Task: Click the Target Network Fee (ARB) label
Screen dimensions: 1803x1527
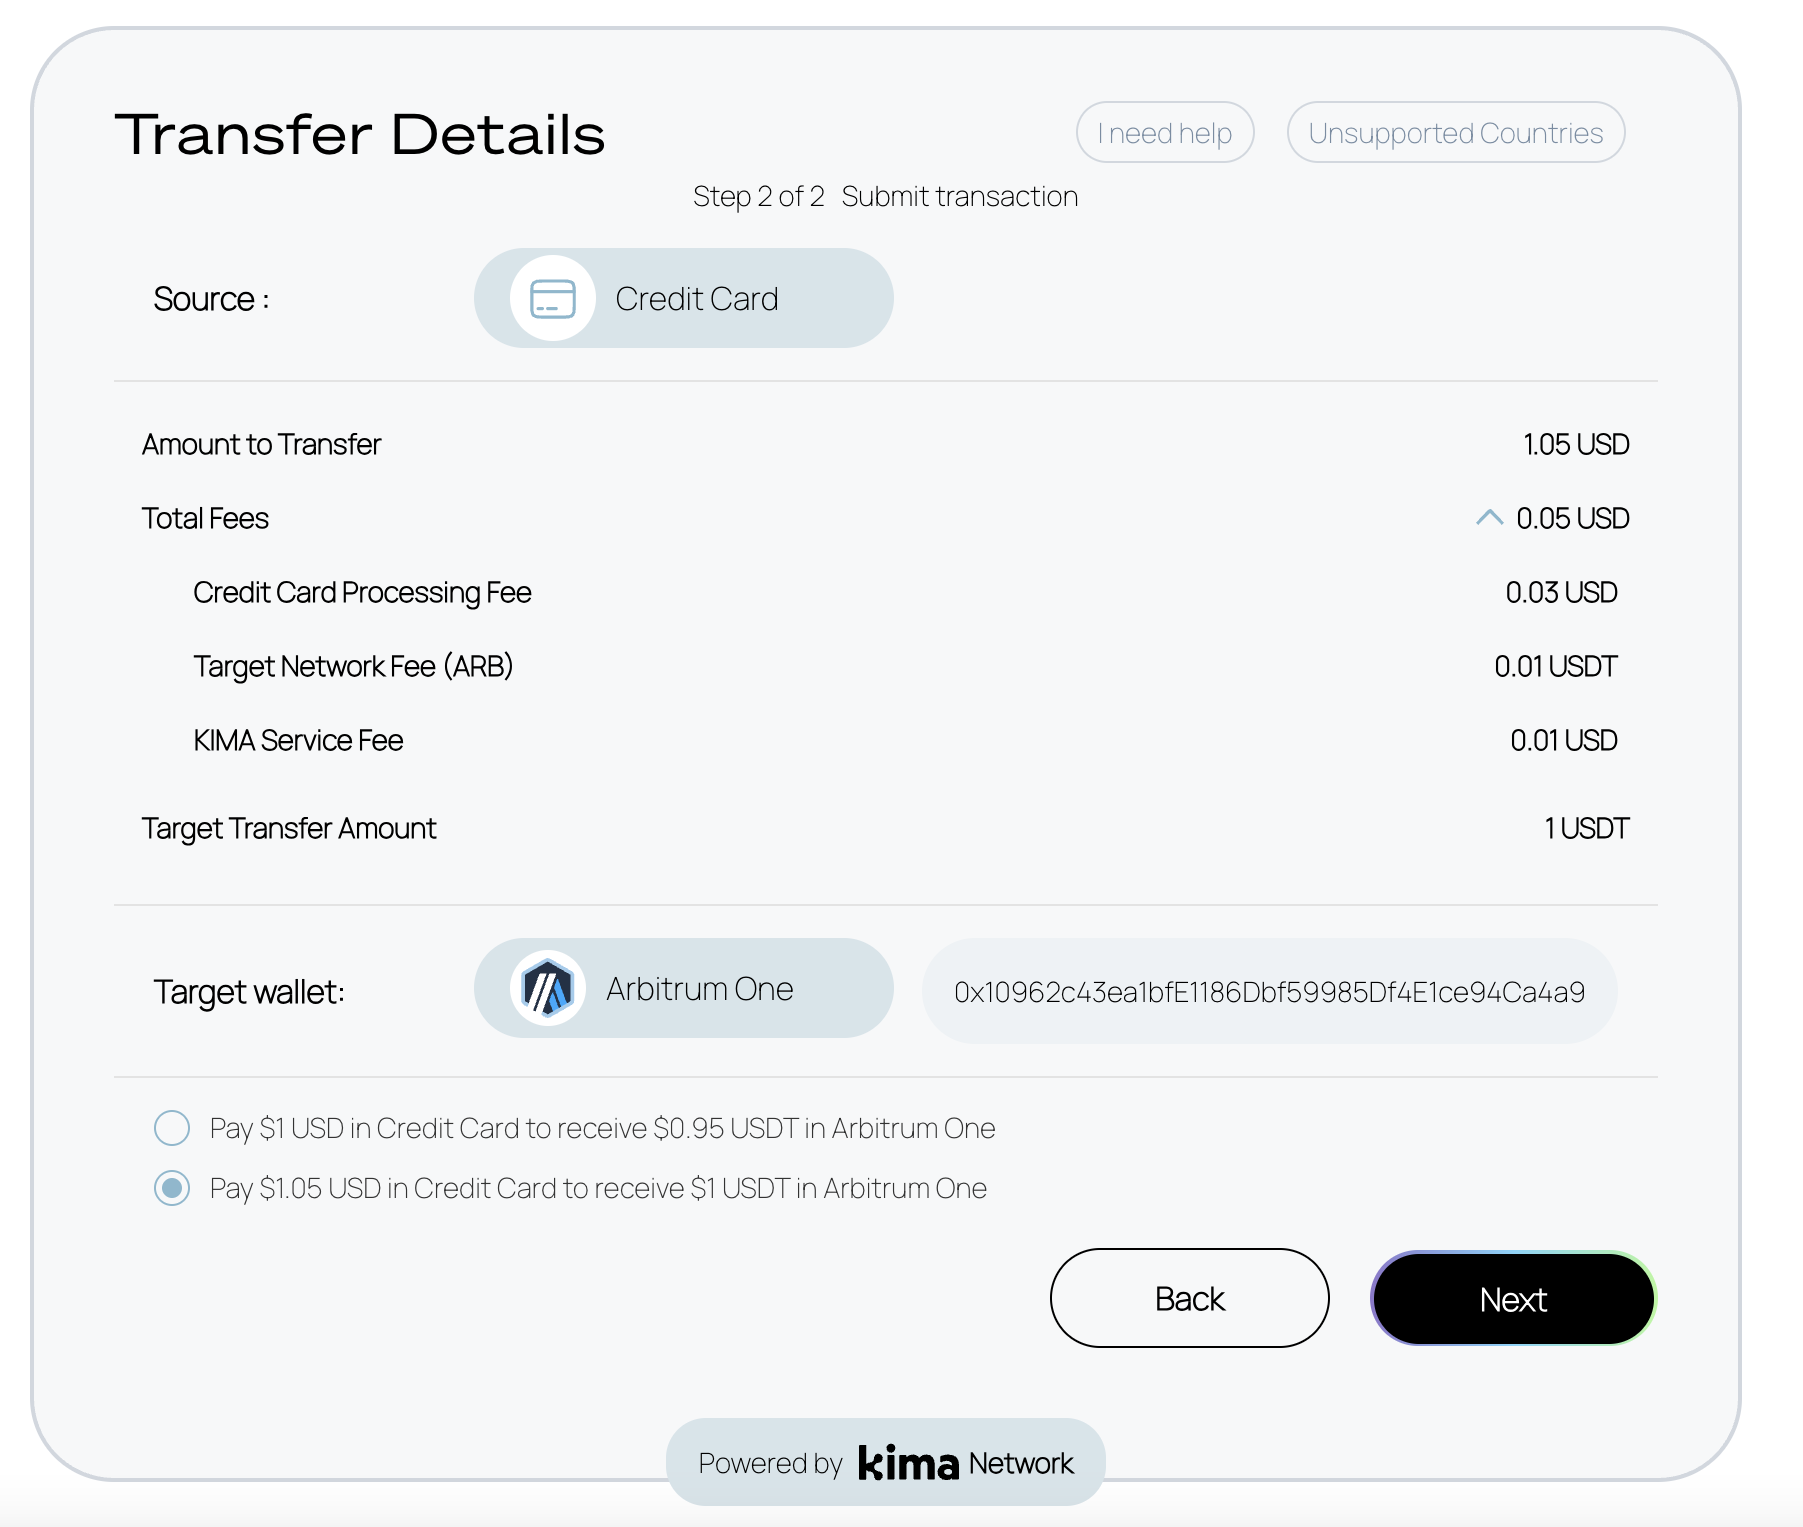Action: (x=353, y=666)
